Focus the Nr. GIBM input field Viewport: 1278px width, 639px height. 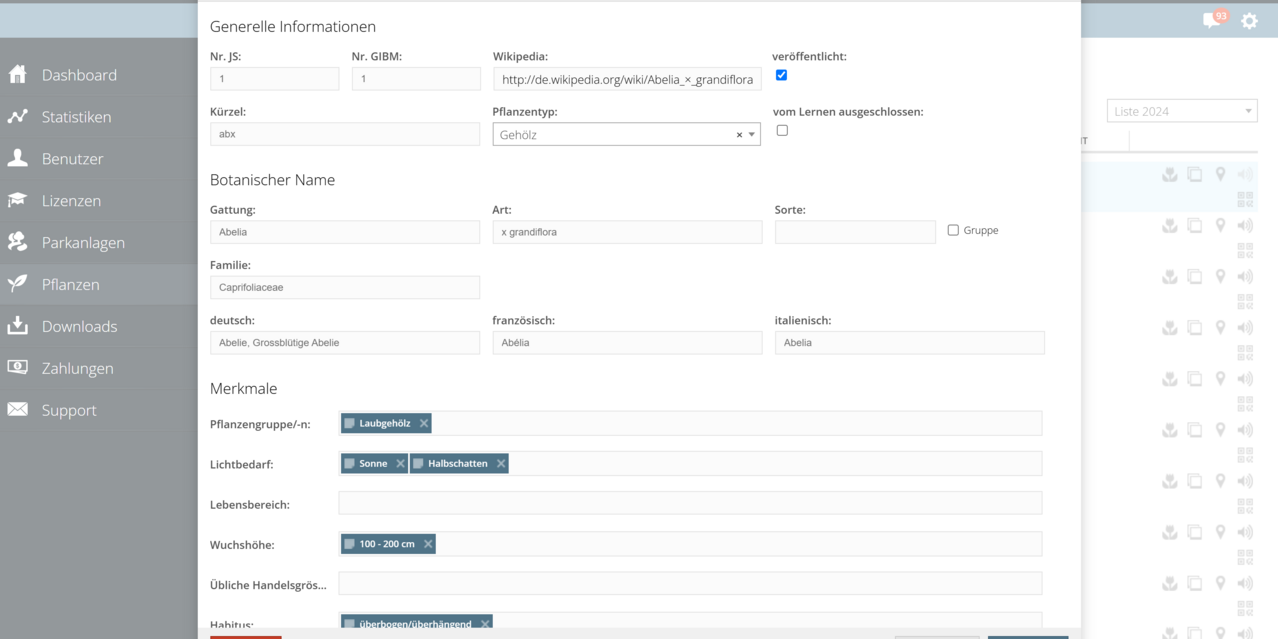click(x=416, y=79)
